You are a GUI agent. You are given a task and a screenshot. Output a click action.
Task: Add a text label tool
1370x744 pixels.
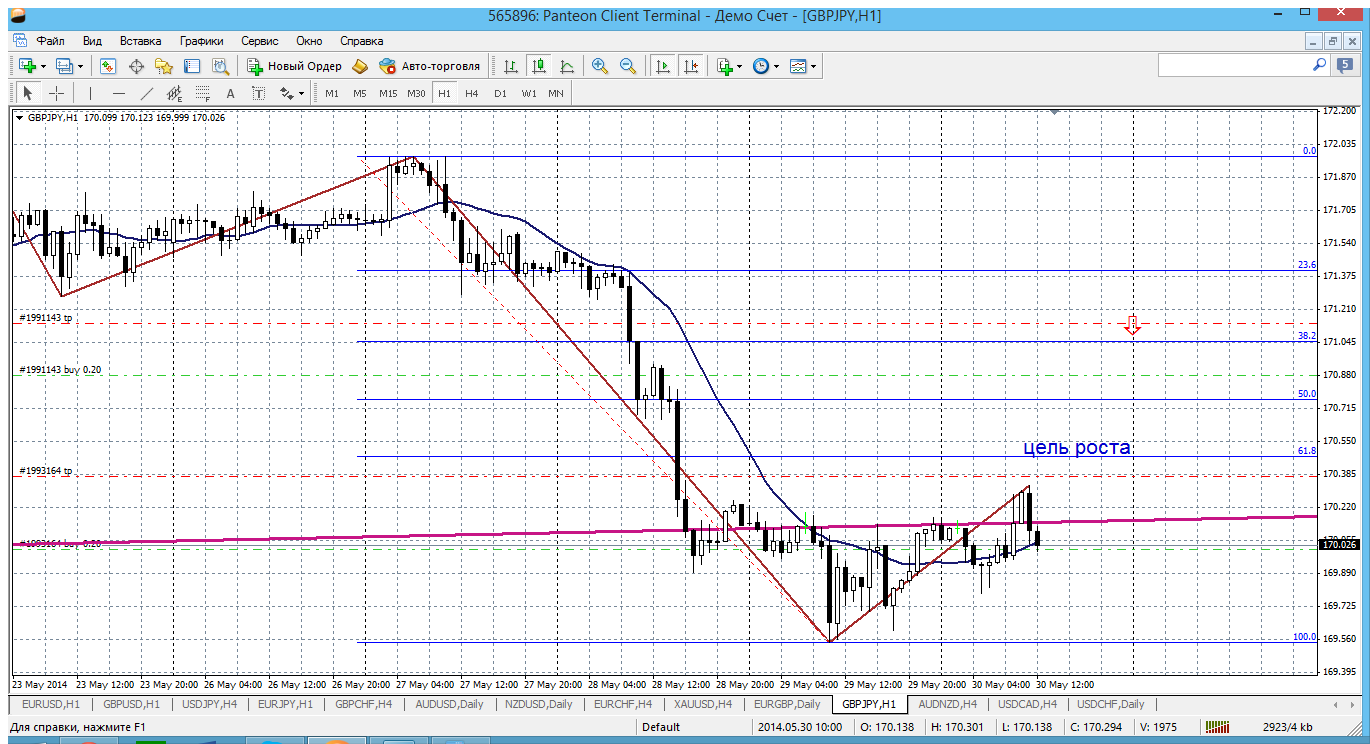(230, 93)
